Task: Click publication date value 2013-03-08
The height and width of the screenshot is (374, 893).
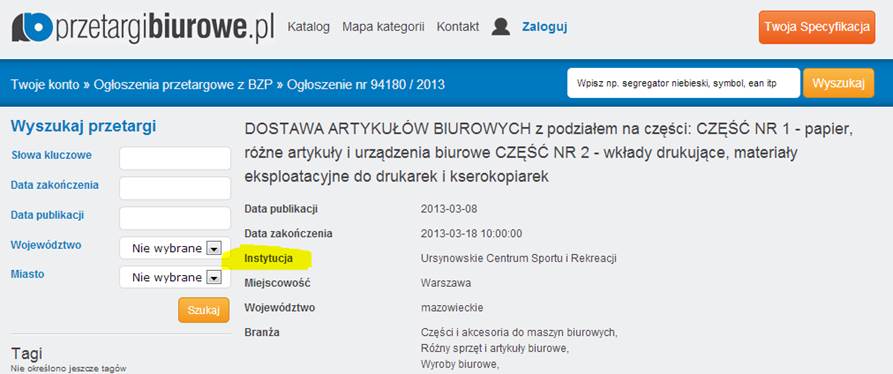Action: [449, 209]
